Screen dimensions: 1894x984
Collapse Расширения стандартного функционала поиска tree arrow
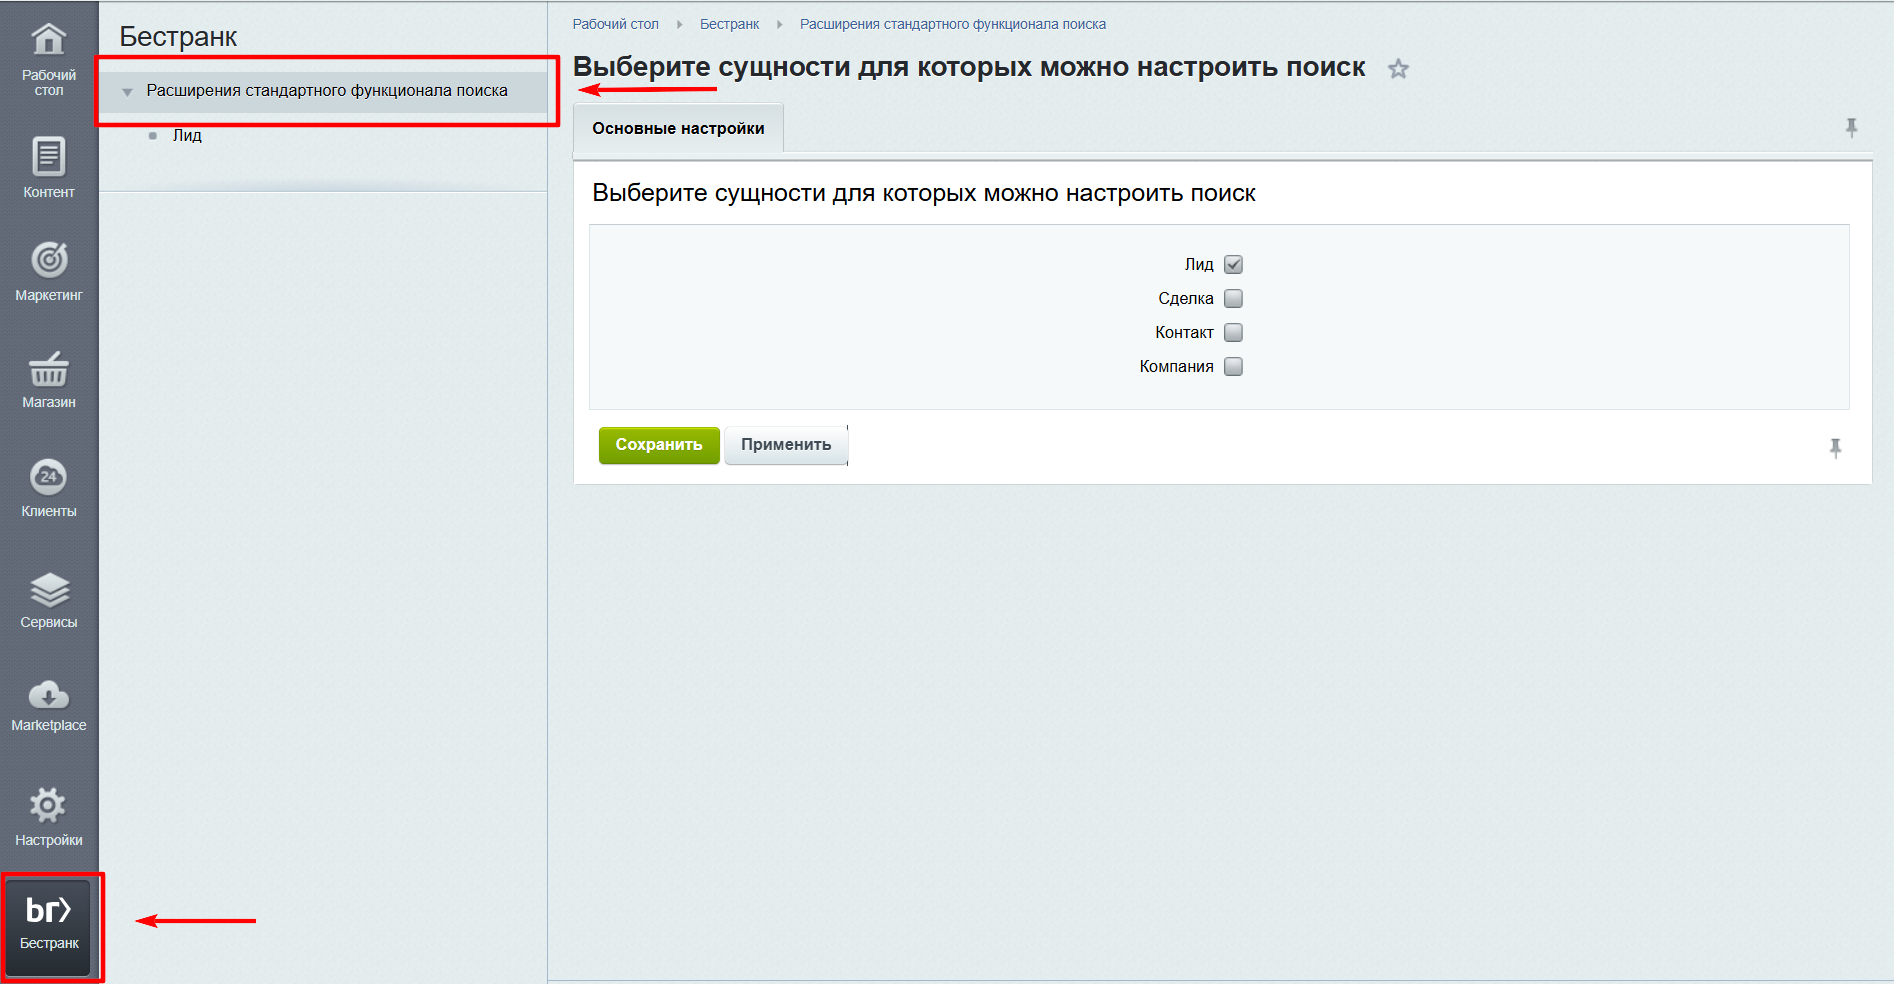127,92
